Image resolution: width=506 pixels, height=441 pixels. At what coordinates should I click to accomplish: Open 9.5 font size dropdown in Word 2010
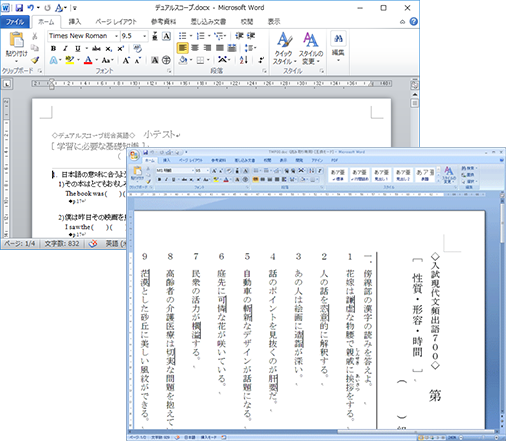pyautogui.click(x=144, y=36)
